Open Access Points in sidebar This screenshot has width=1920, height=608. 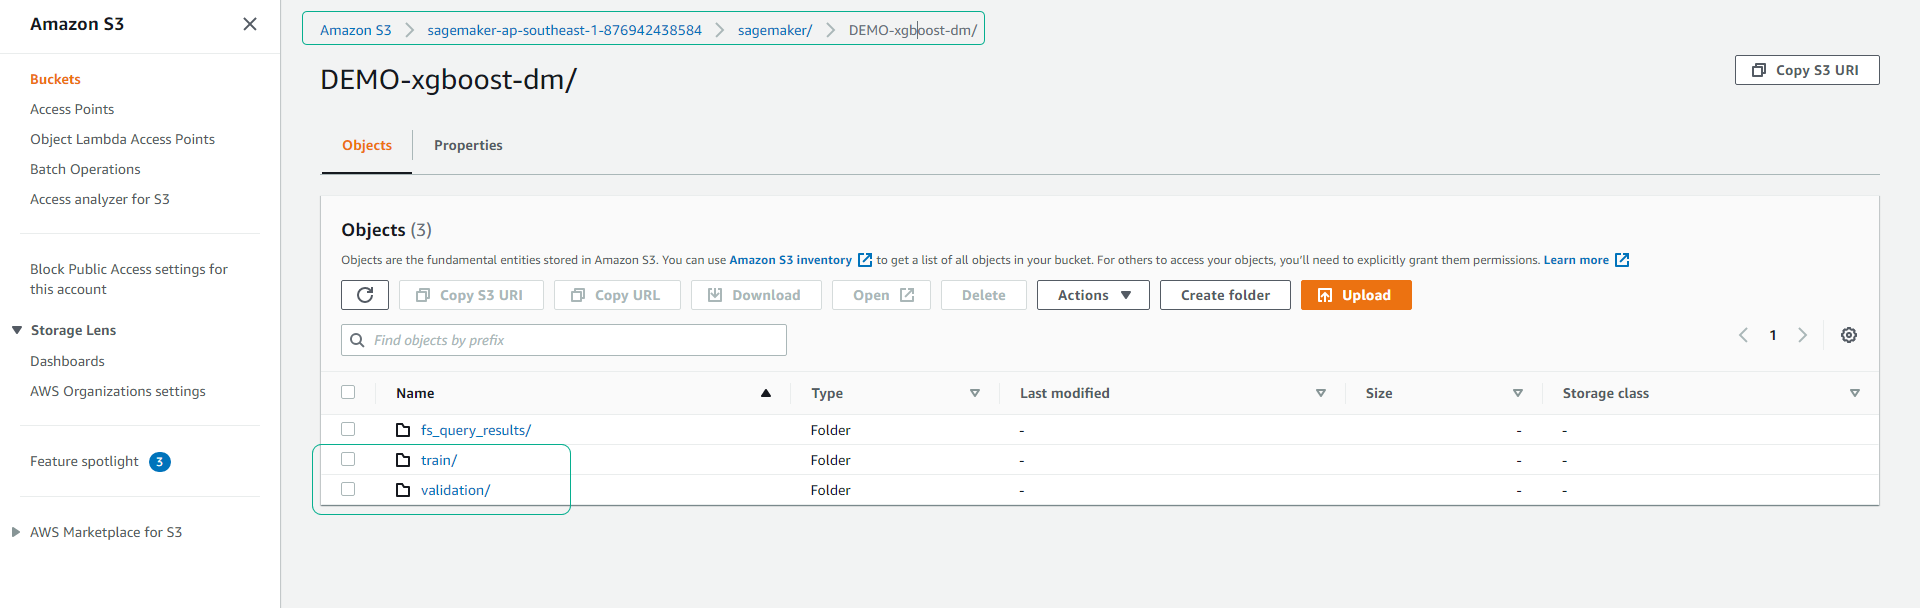pyautogui.click(x=72, y=109)
